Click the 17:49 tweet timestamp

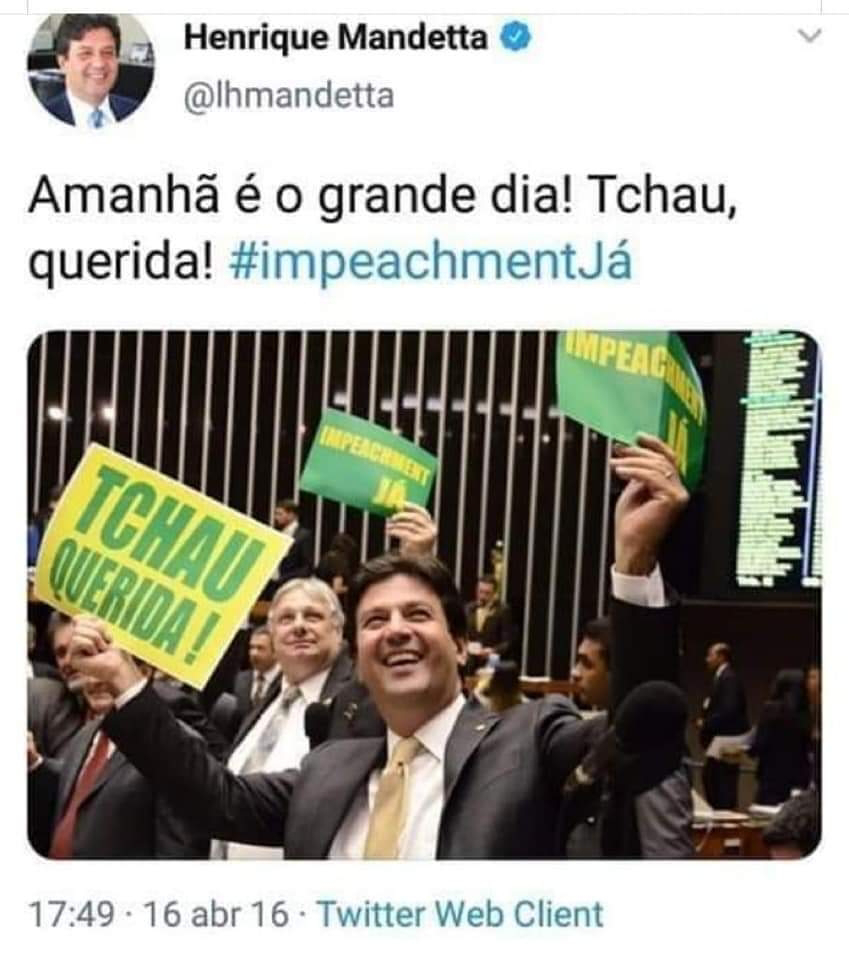point(72,915)
